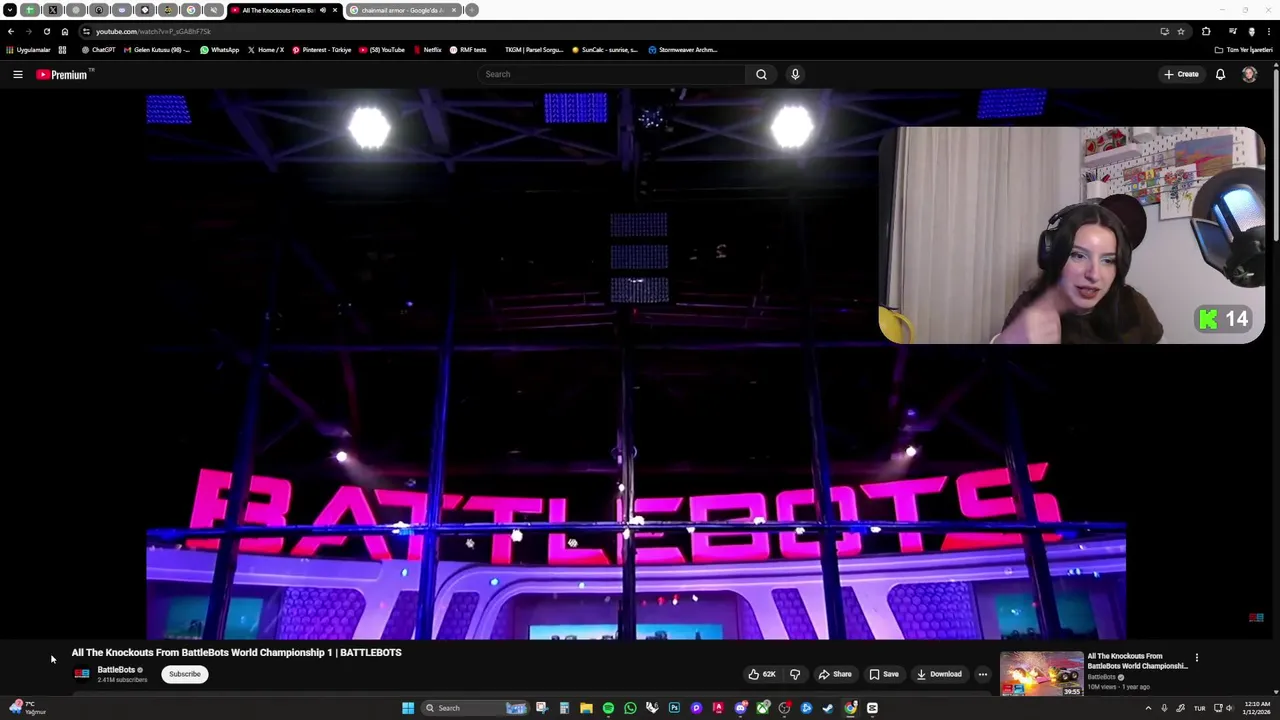Download the video
Viewport: 1280px width, 720px height.
coord(939,674)
